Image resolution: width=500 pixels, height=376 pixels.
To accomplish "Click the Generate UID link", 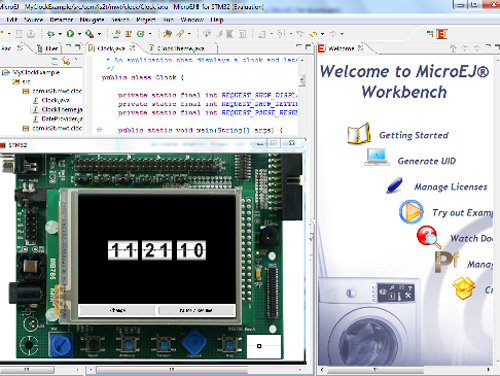I will [426, 161].
